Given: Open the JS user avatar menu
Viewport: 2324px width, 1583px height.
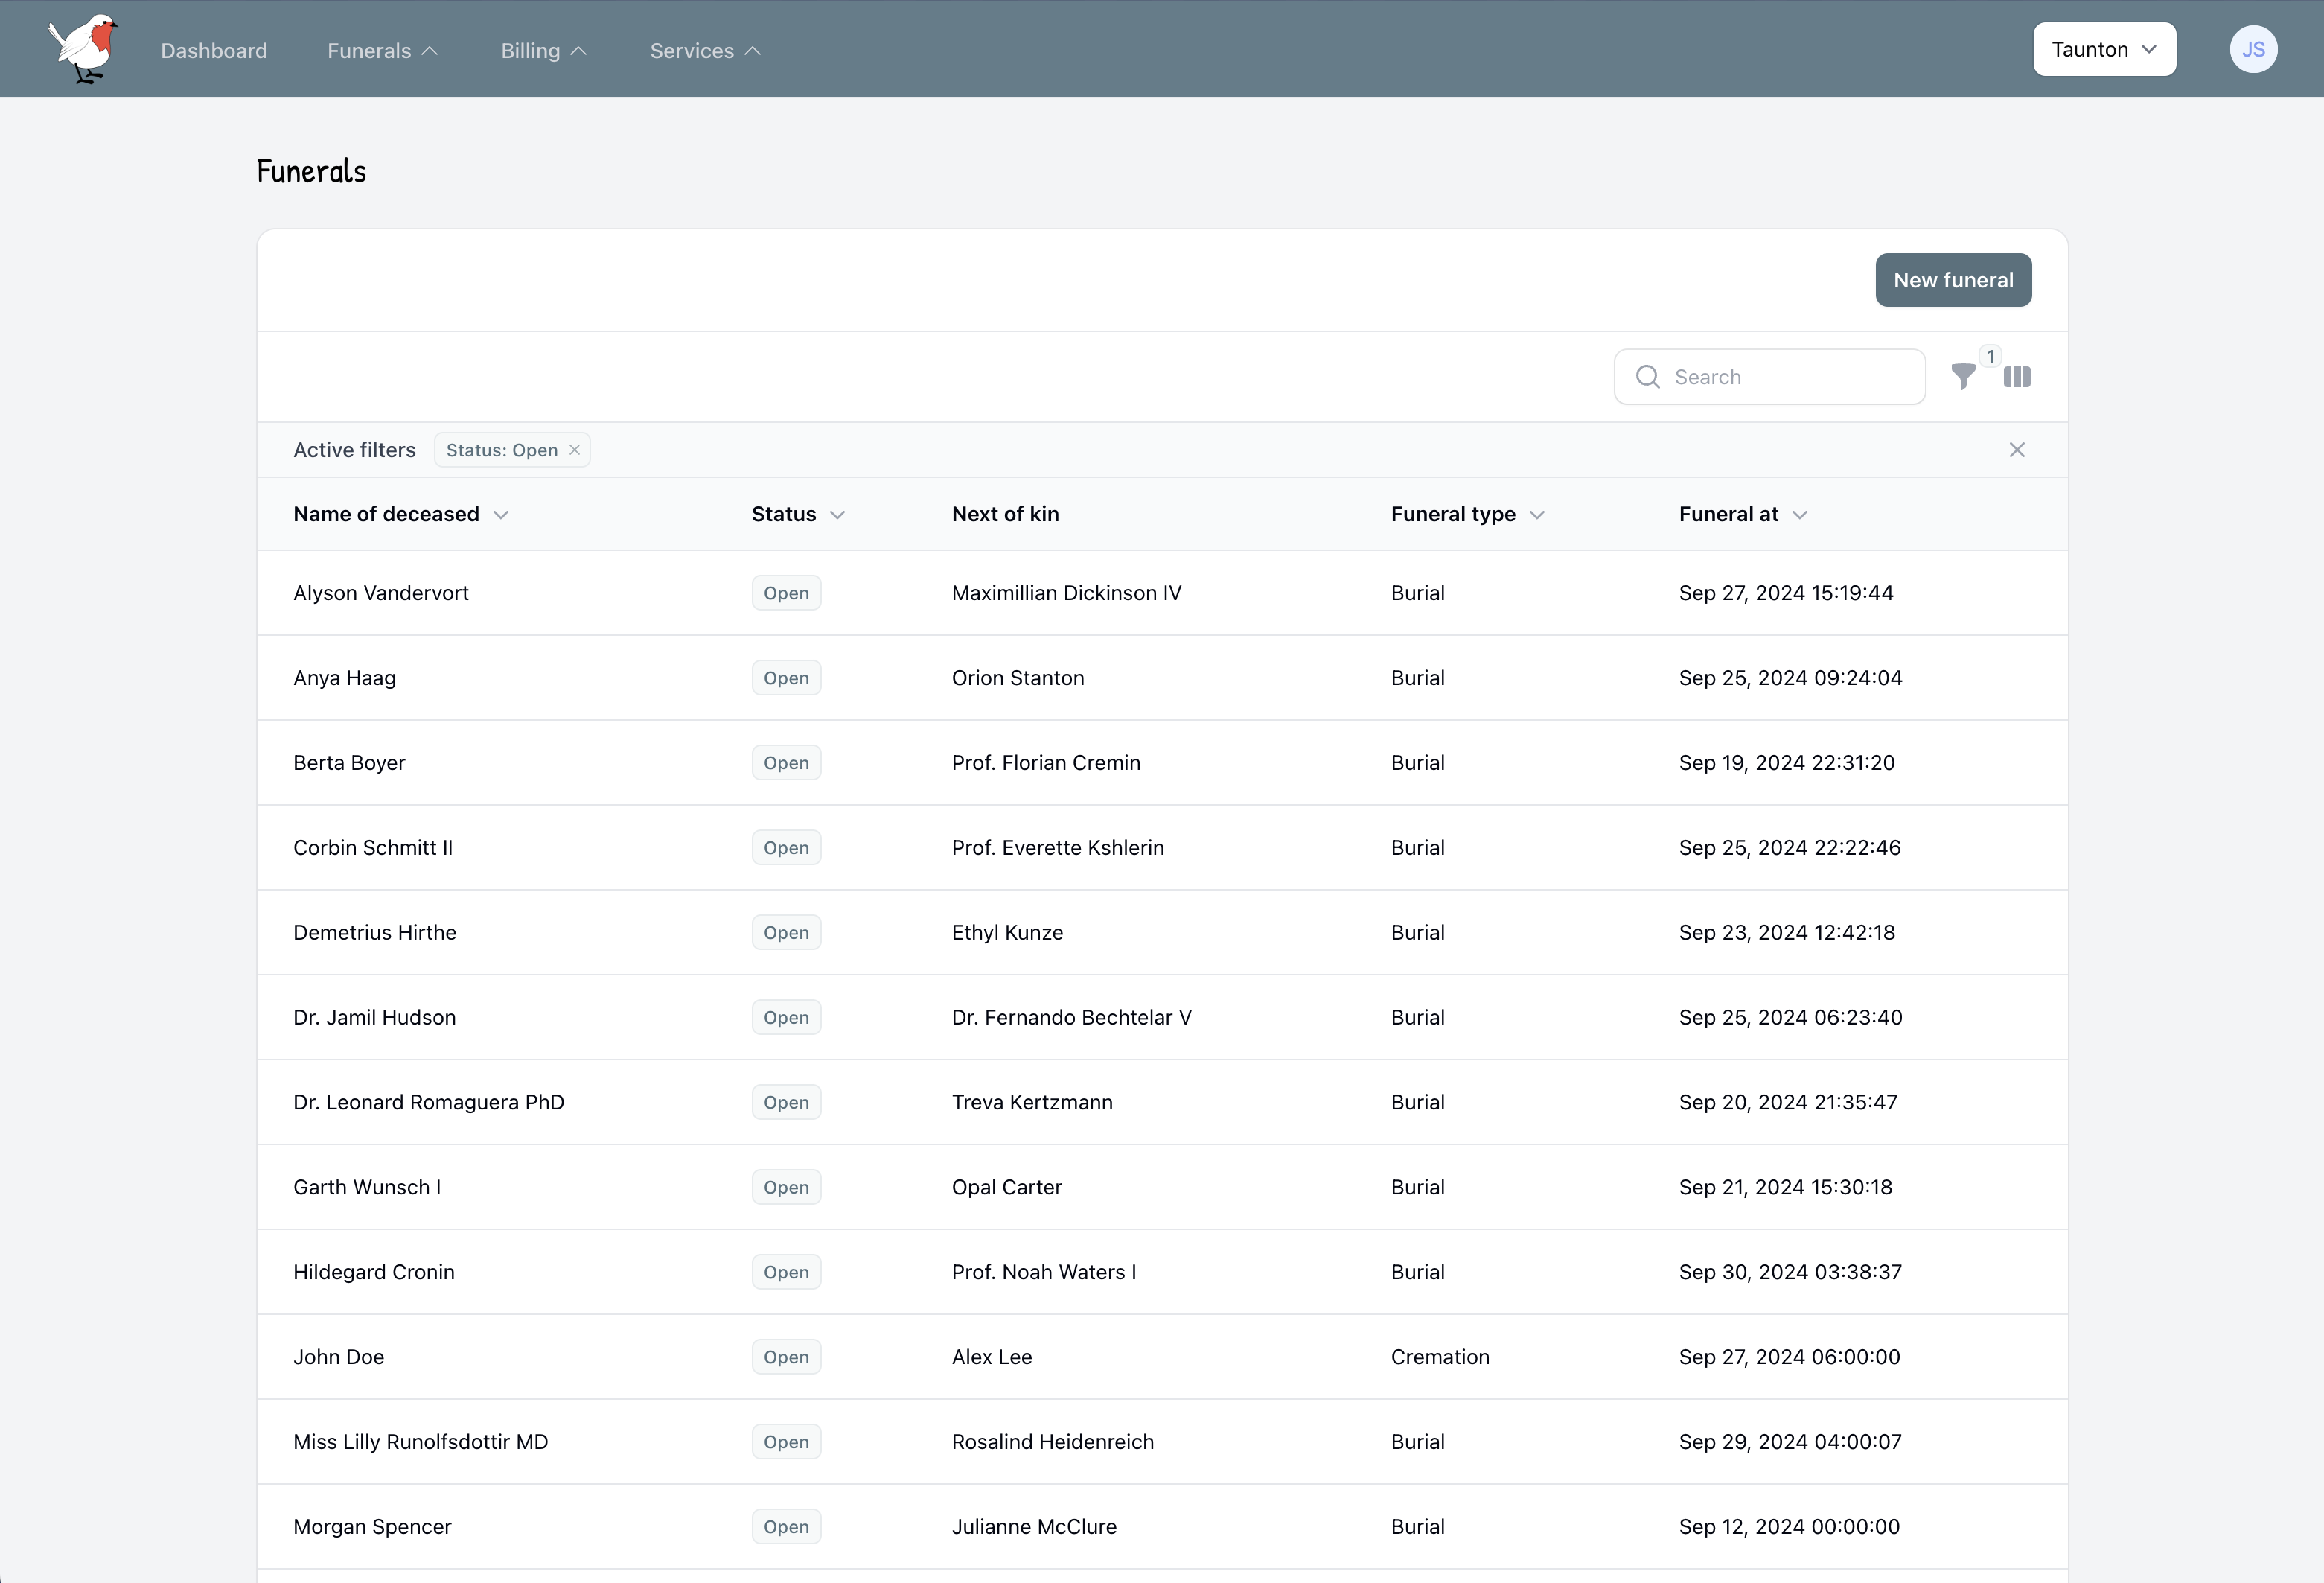Looking at the screenshot, I should [2253, 49].
